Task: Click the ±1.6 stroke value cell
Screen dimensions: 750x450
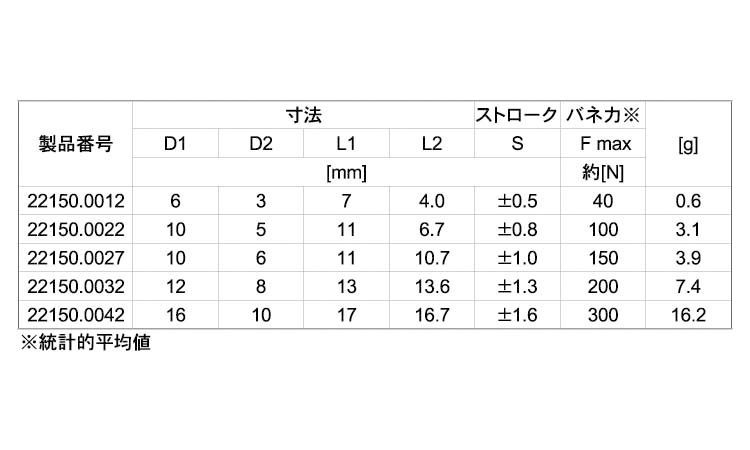Action: point(516,317)
